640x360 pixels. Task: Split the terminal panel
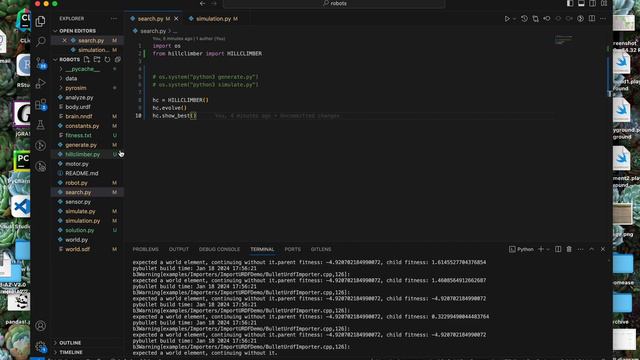[x=558, y=249]
